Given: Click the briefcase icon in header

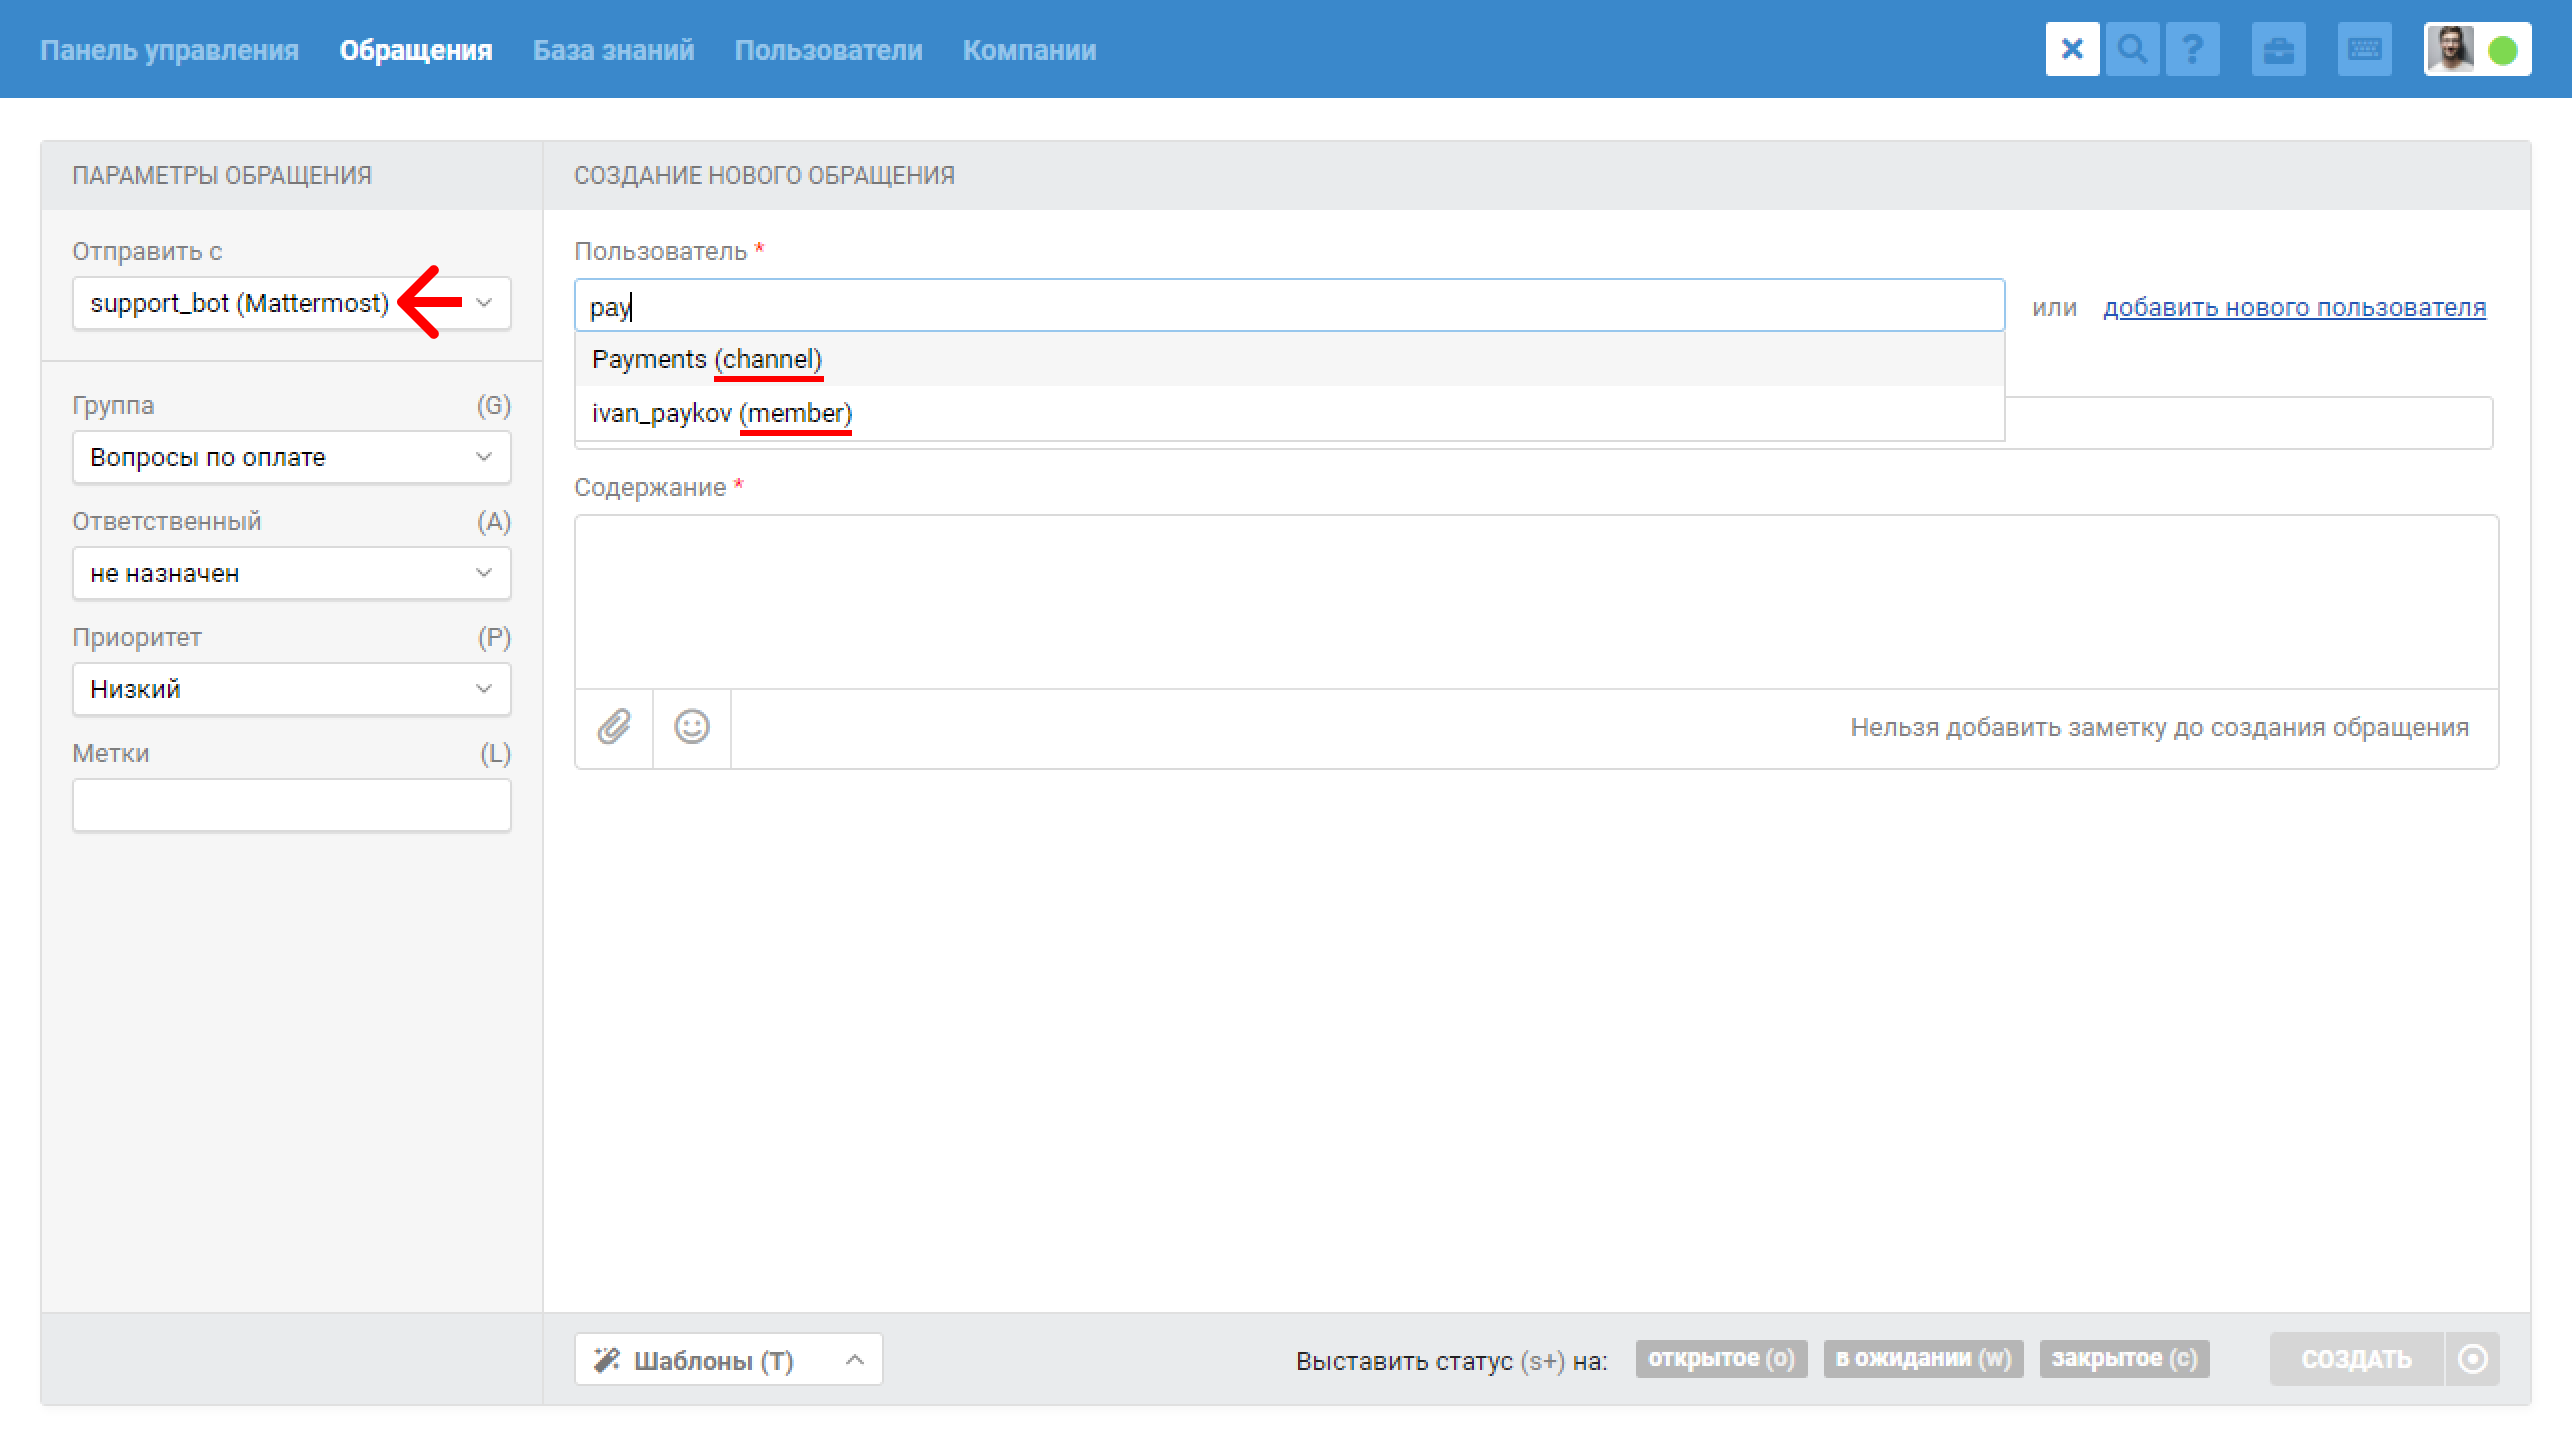Looking at the screenshot, I should [x=2278, y=49].
